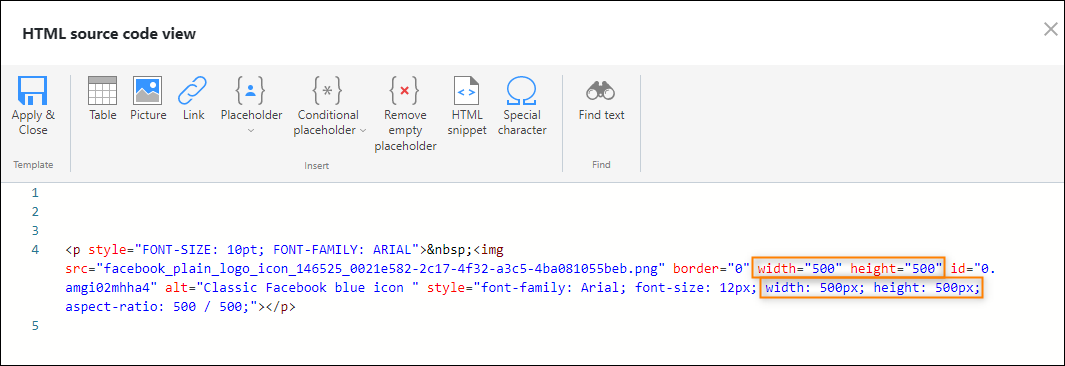Click the HTML snippet label
This screenshot has width=1065, height=366.
click(x=467, y=122)
